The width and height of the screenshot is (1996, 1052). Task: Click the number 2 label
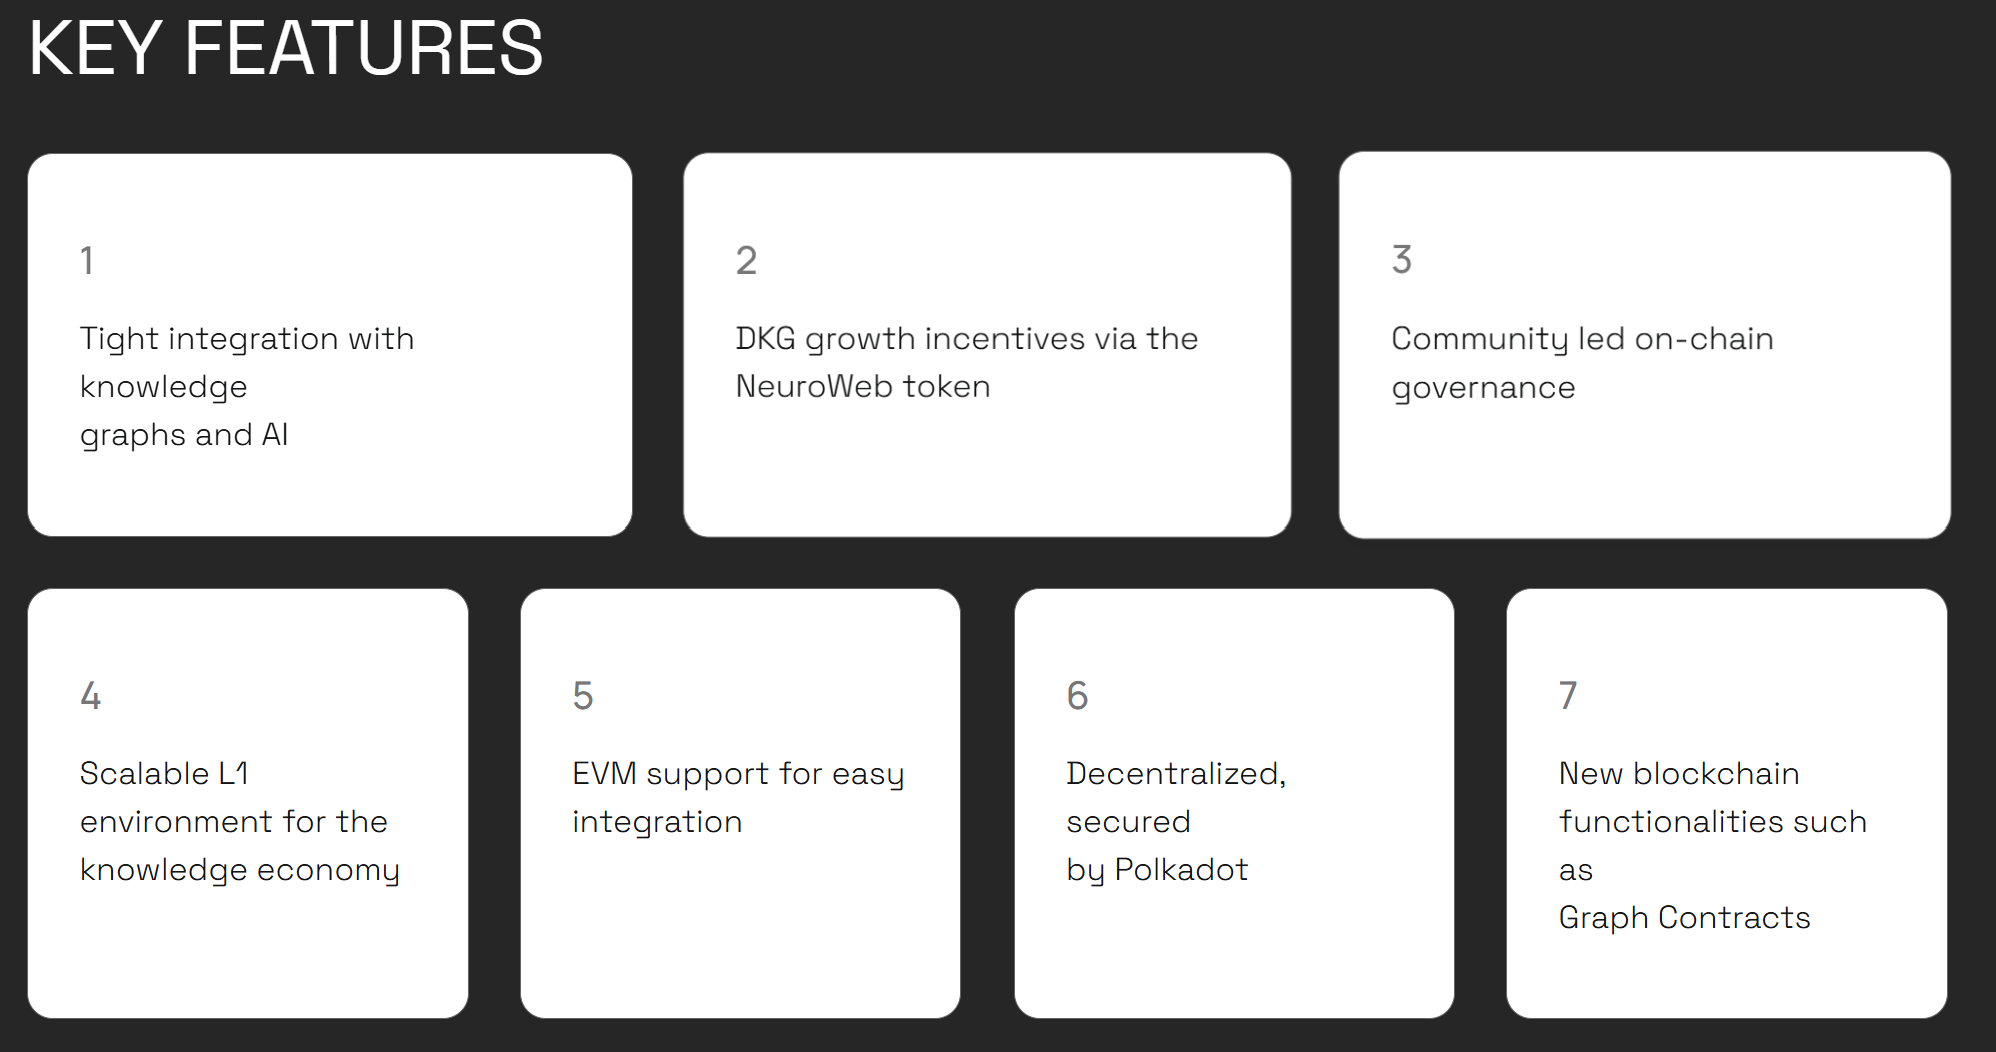pos(746,261)
